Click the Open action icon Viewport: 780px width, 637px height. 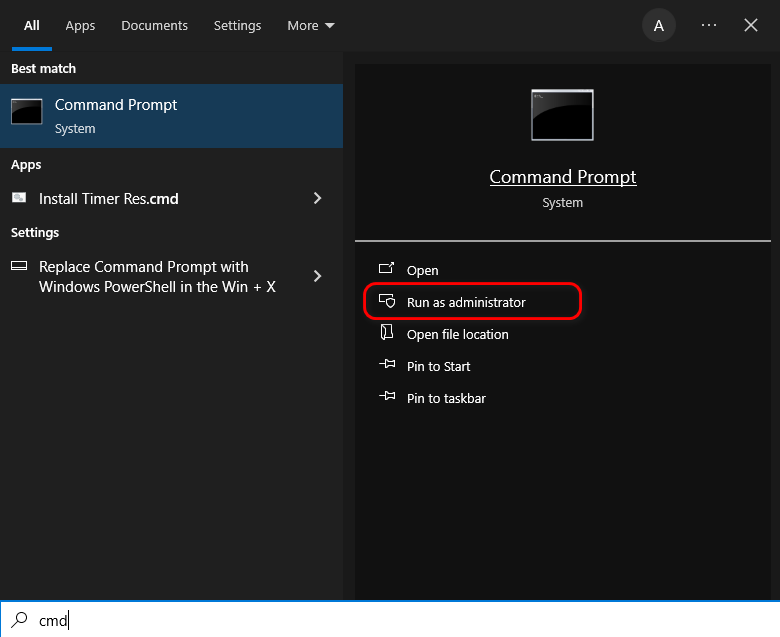[x=387, y=270]
